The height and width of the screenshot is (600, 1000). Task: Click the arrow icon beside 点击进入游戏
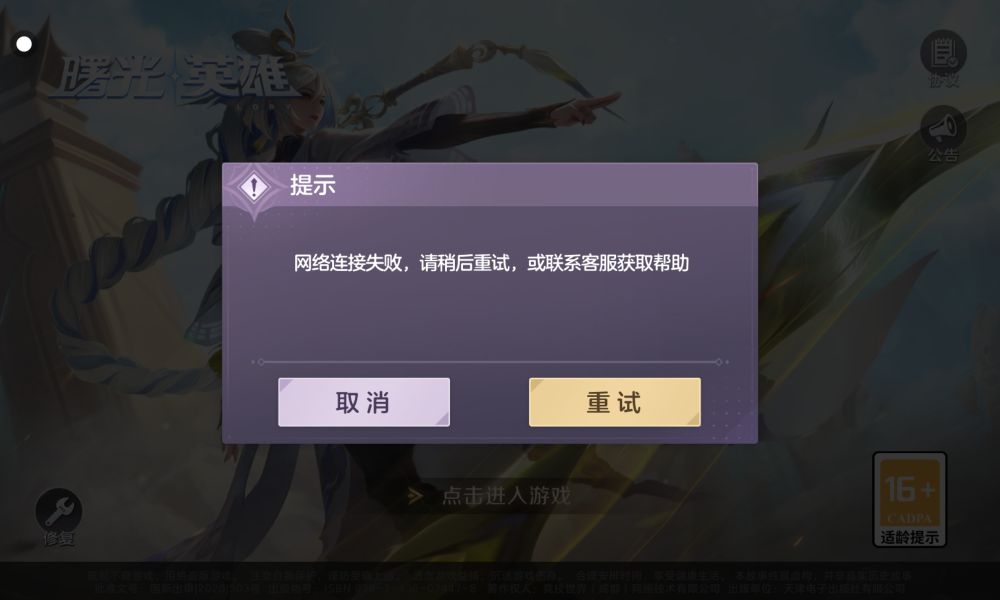pos(415,495)
